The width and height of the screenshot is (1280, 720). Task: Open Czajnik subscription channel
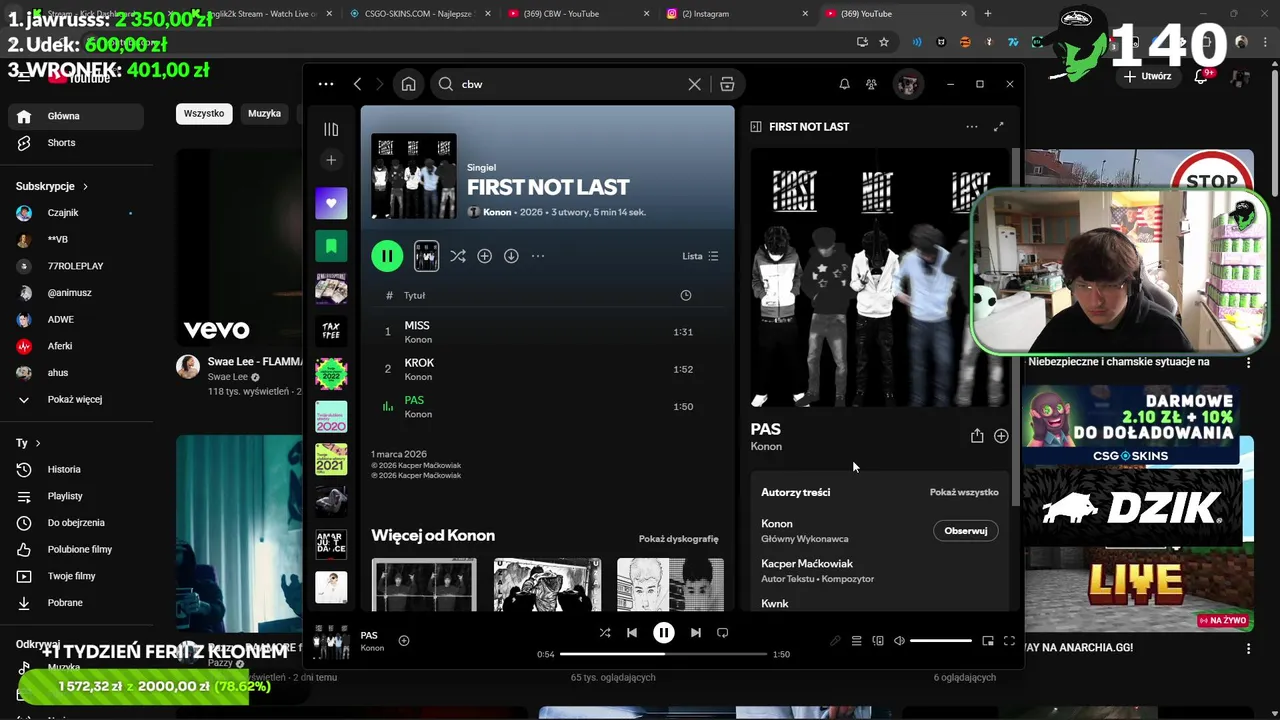pyautogui.click(x=76, y=213)
